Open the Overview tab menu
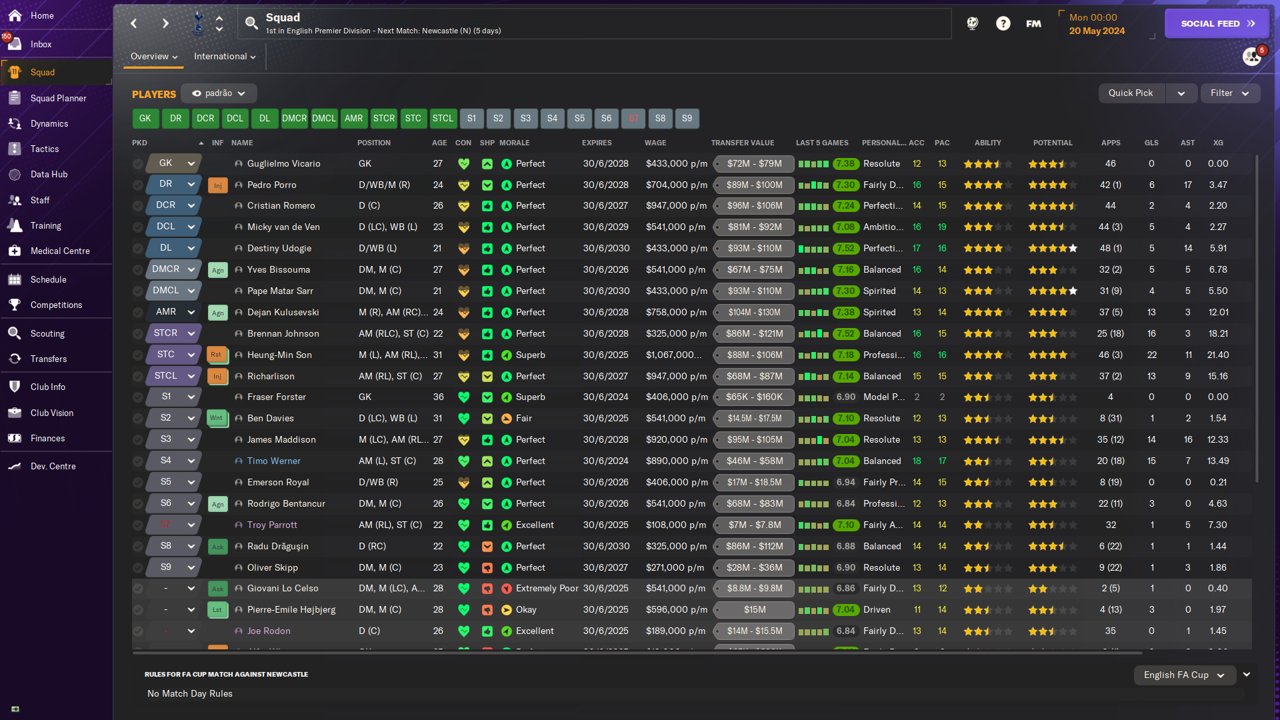Viewport: 1280px width, 720px height. tap(154, 57)
